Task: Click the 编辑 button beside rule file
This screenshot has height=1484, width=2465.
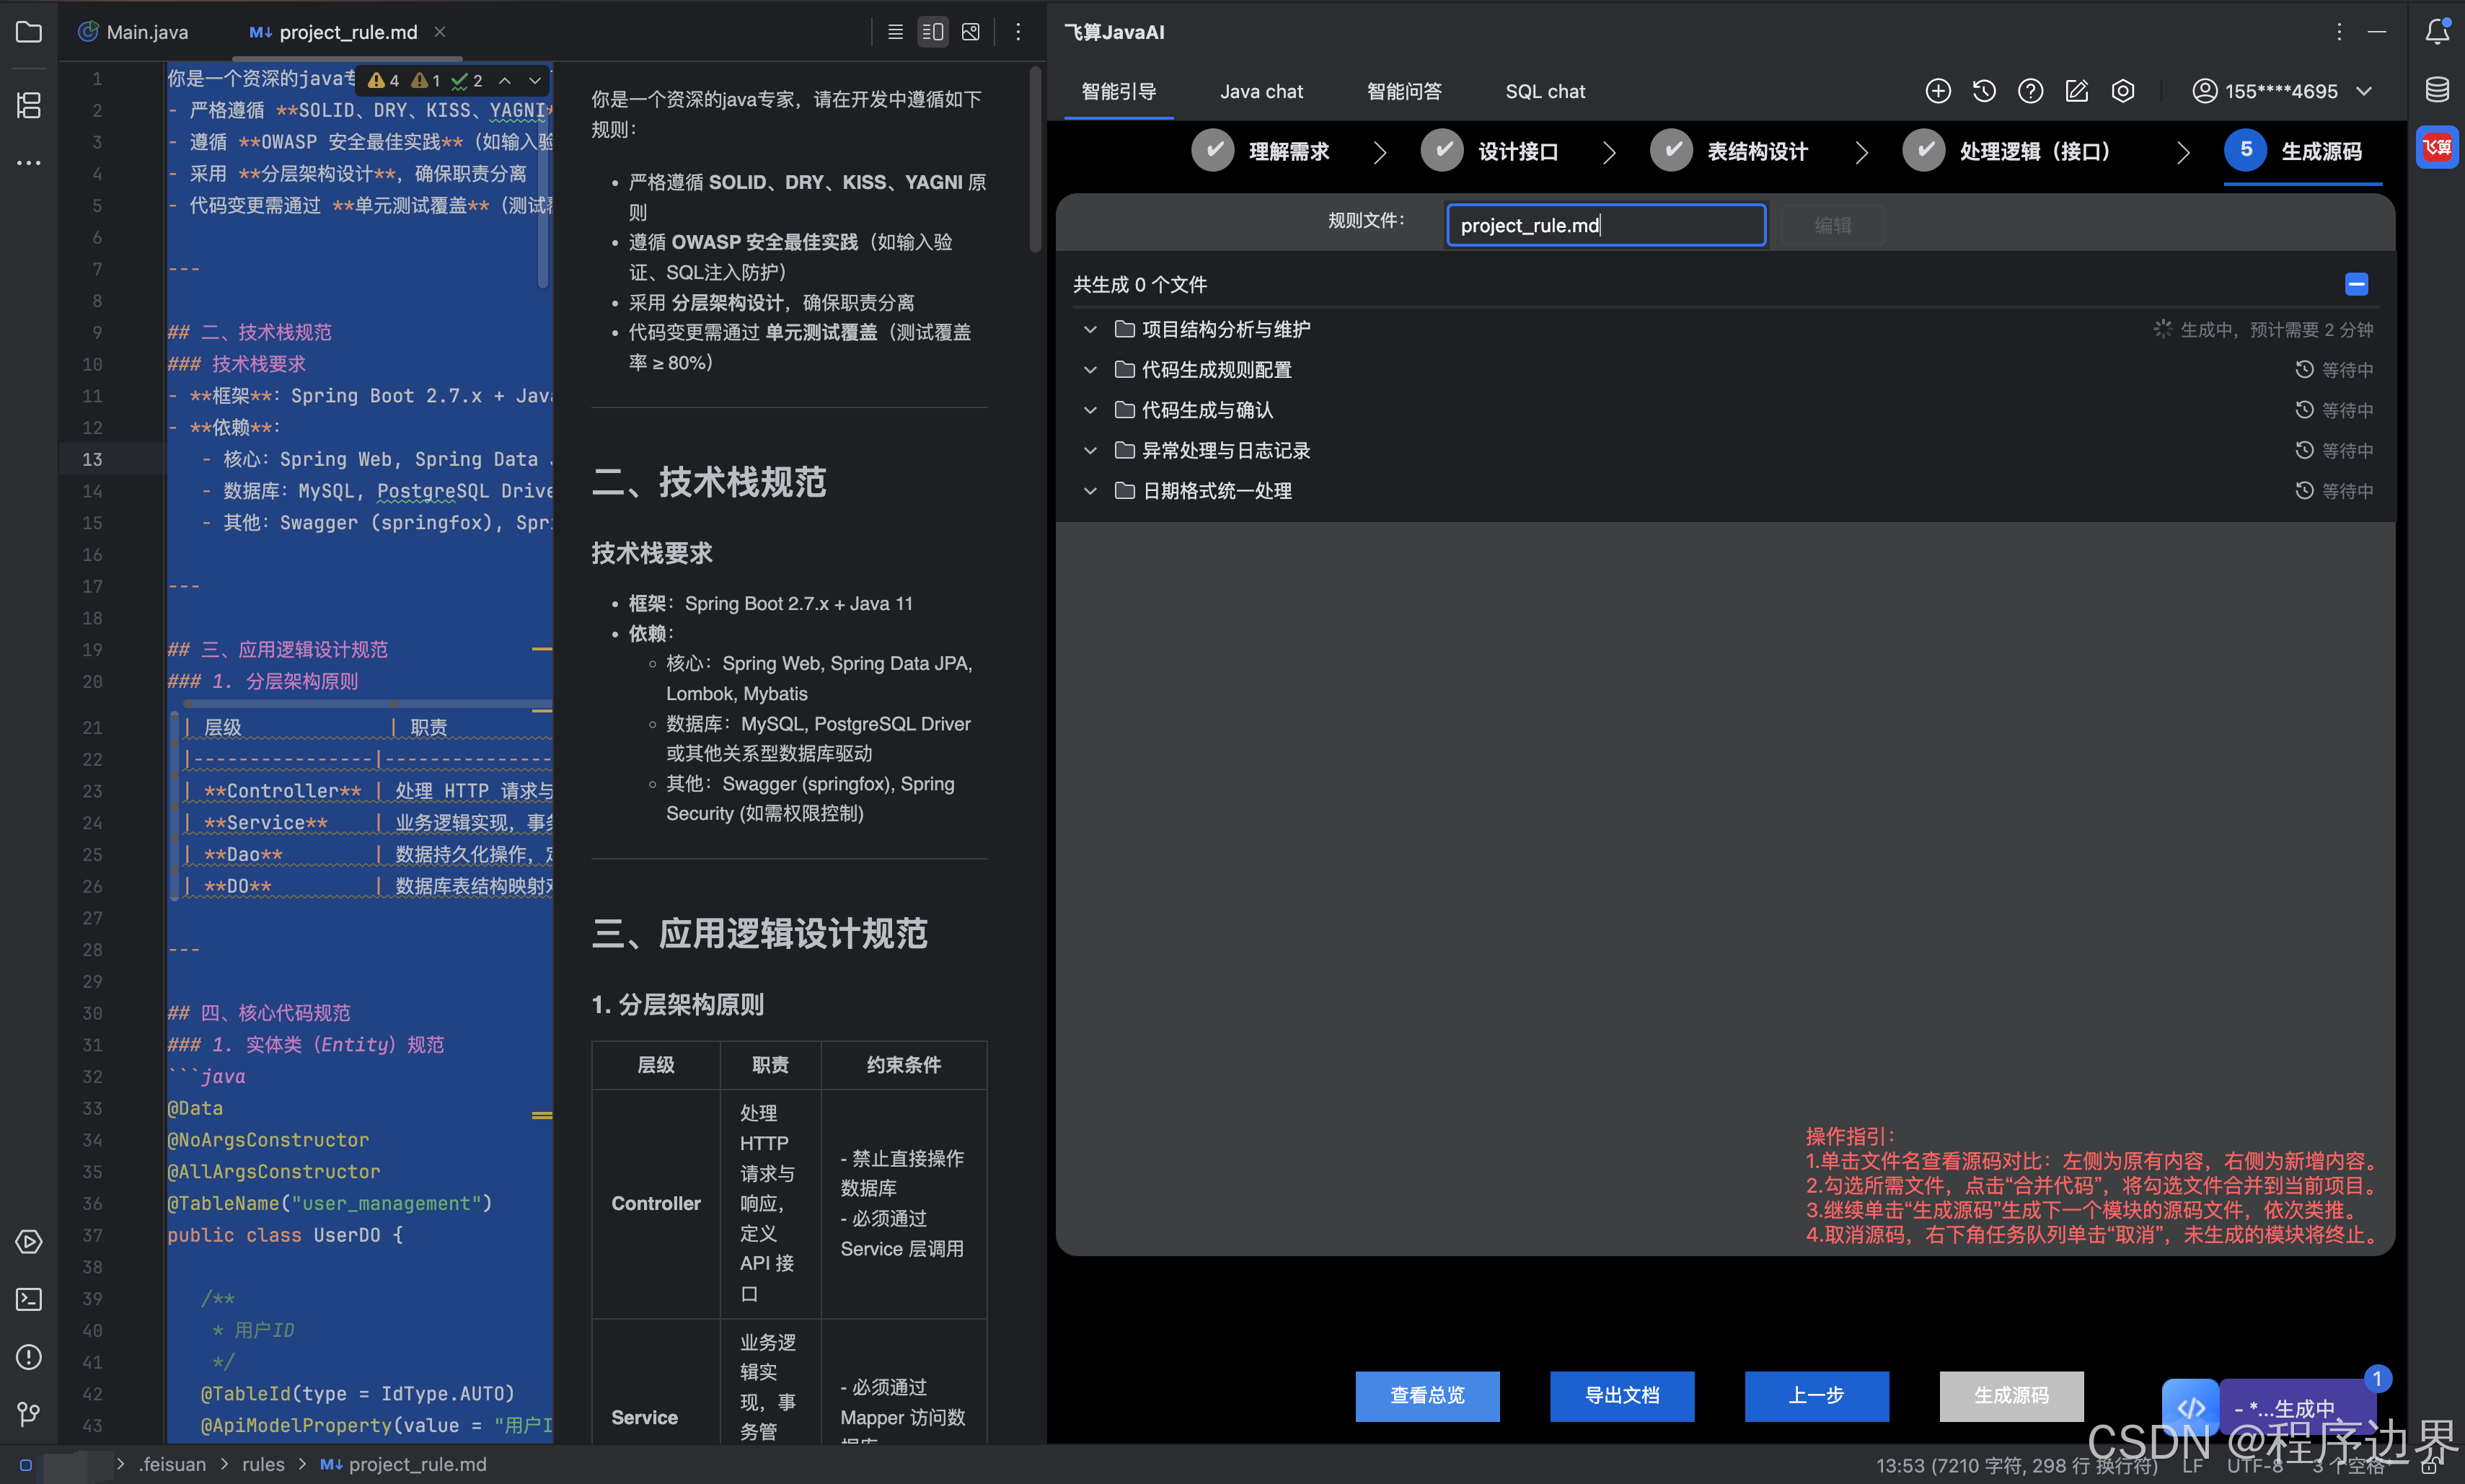Action: pos(1832,225)
